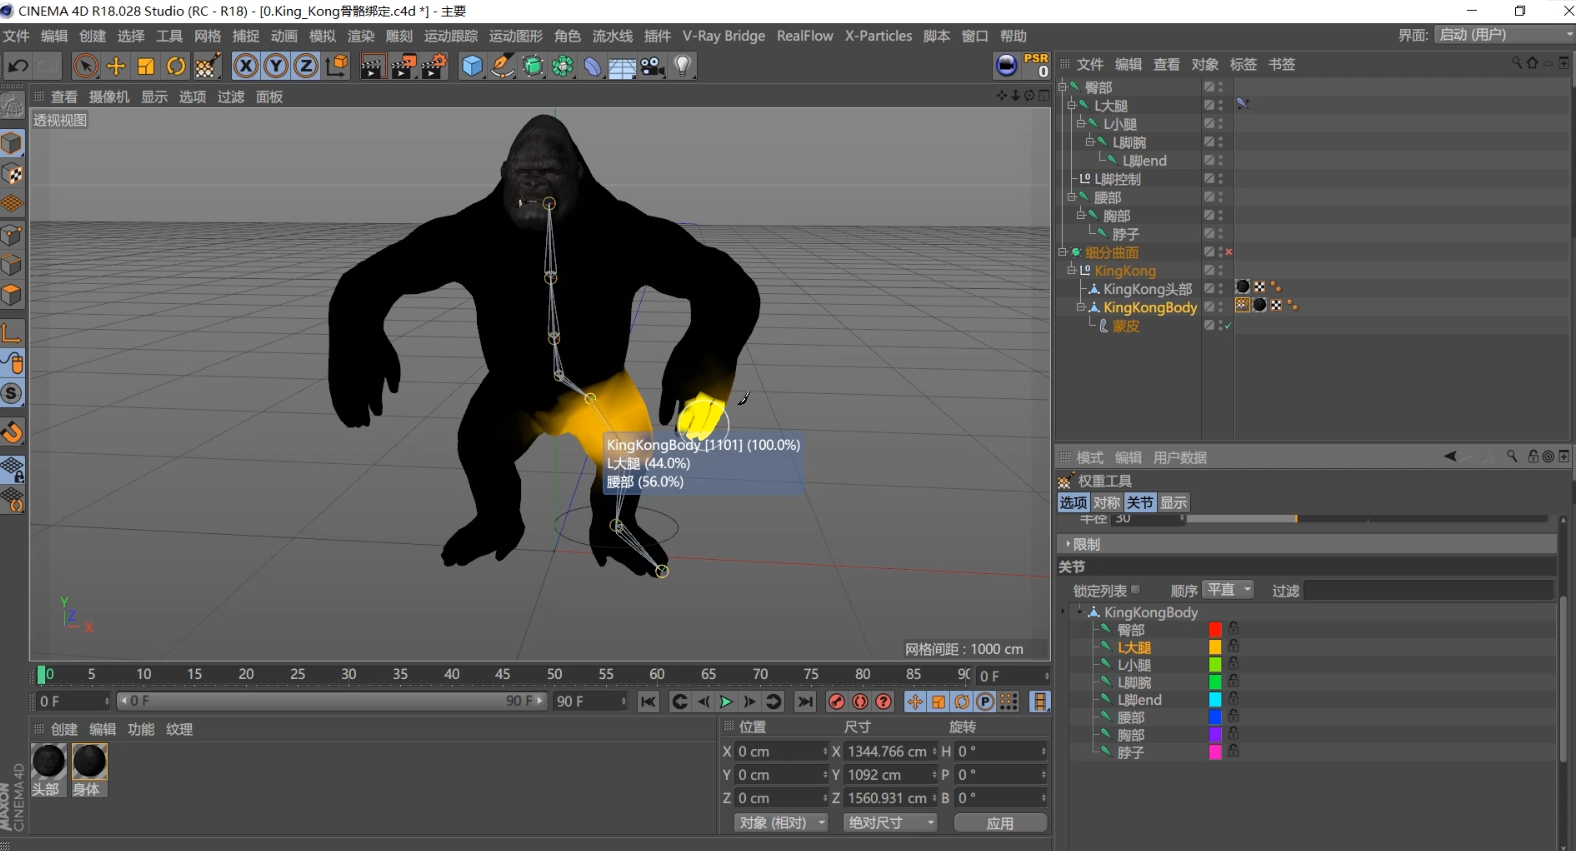Click the Camera object icon
This screenshot has height=851, width=1576.
tap(653, 66)
